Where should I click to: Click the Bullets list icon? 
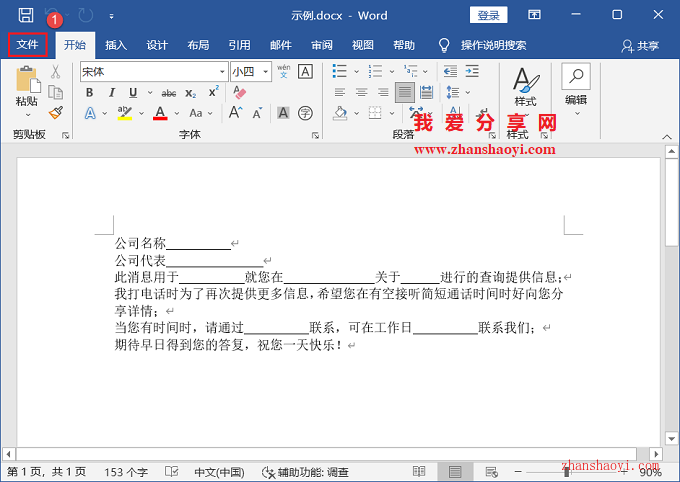coord(340,71)
